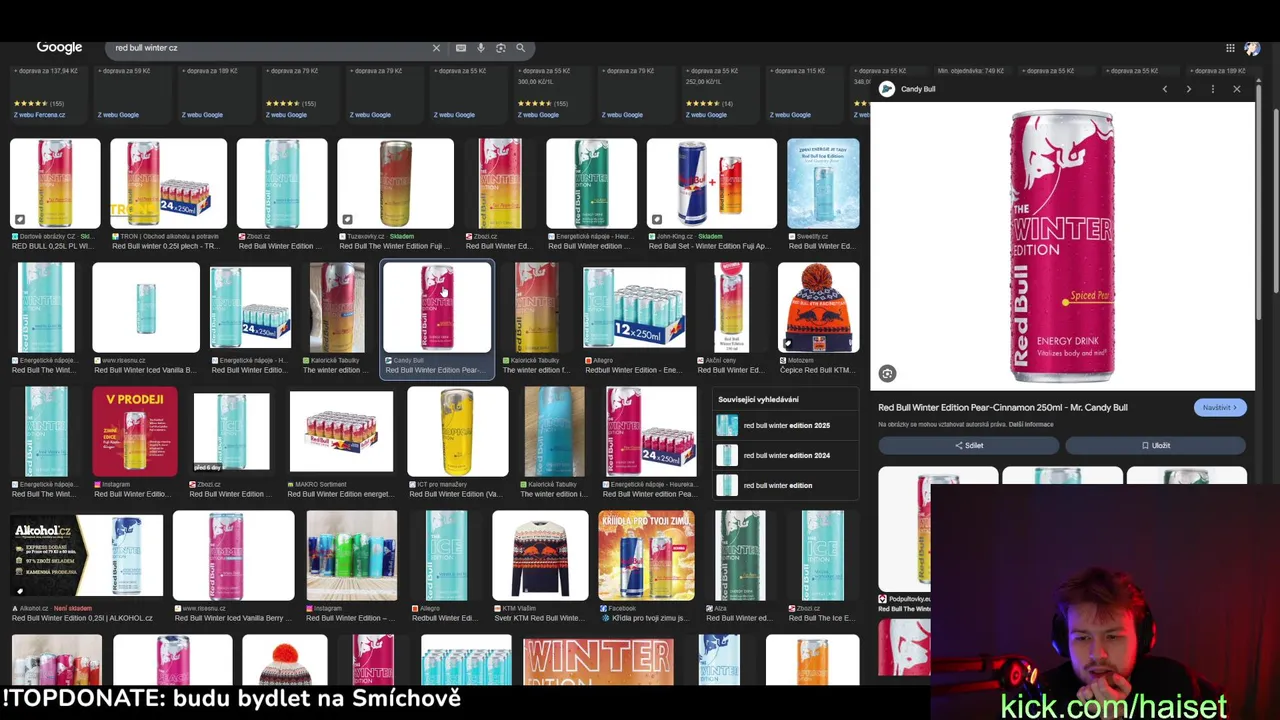1280x720 pixels.
Task: Open the John-King.cz Red Bull set thumbnail
Action: (711, 184)
